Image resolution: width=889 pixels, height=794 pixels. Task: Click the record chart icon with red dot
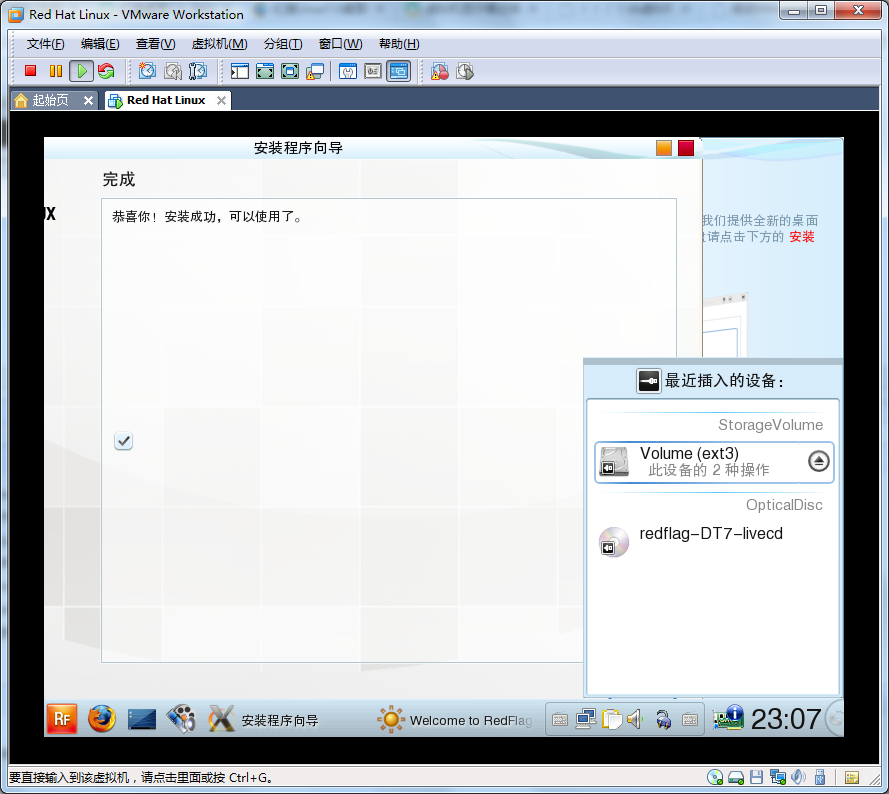pos(439,71)
